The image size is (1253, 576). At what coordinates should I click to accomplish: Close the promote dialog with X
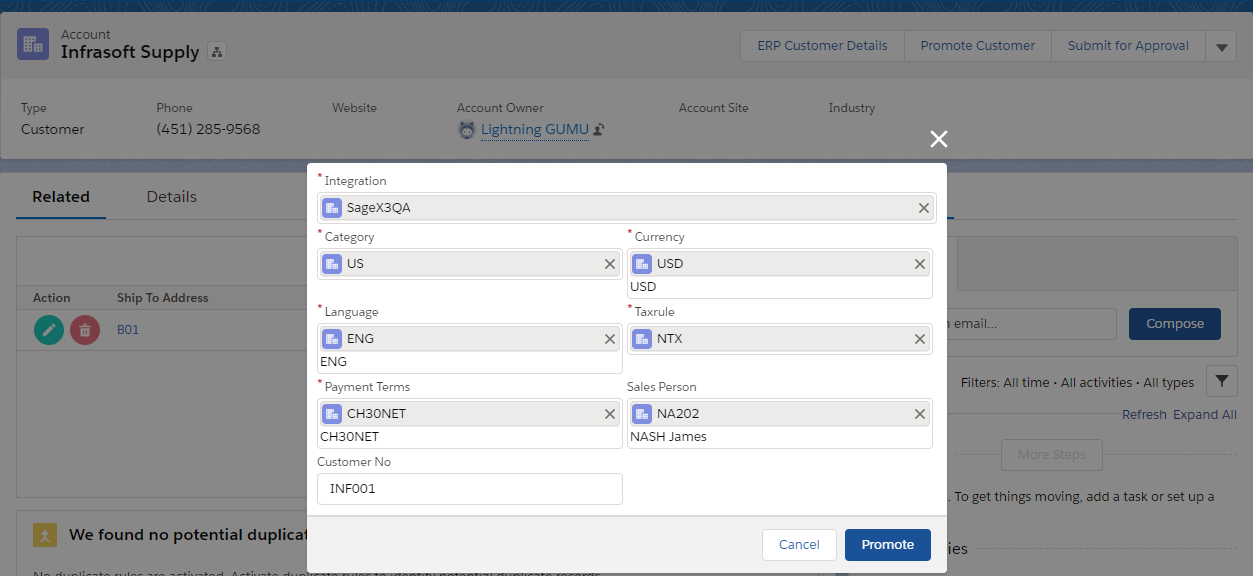pos(938,139)
